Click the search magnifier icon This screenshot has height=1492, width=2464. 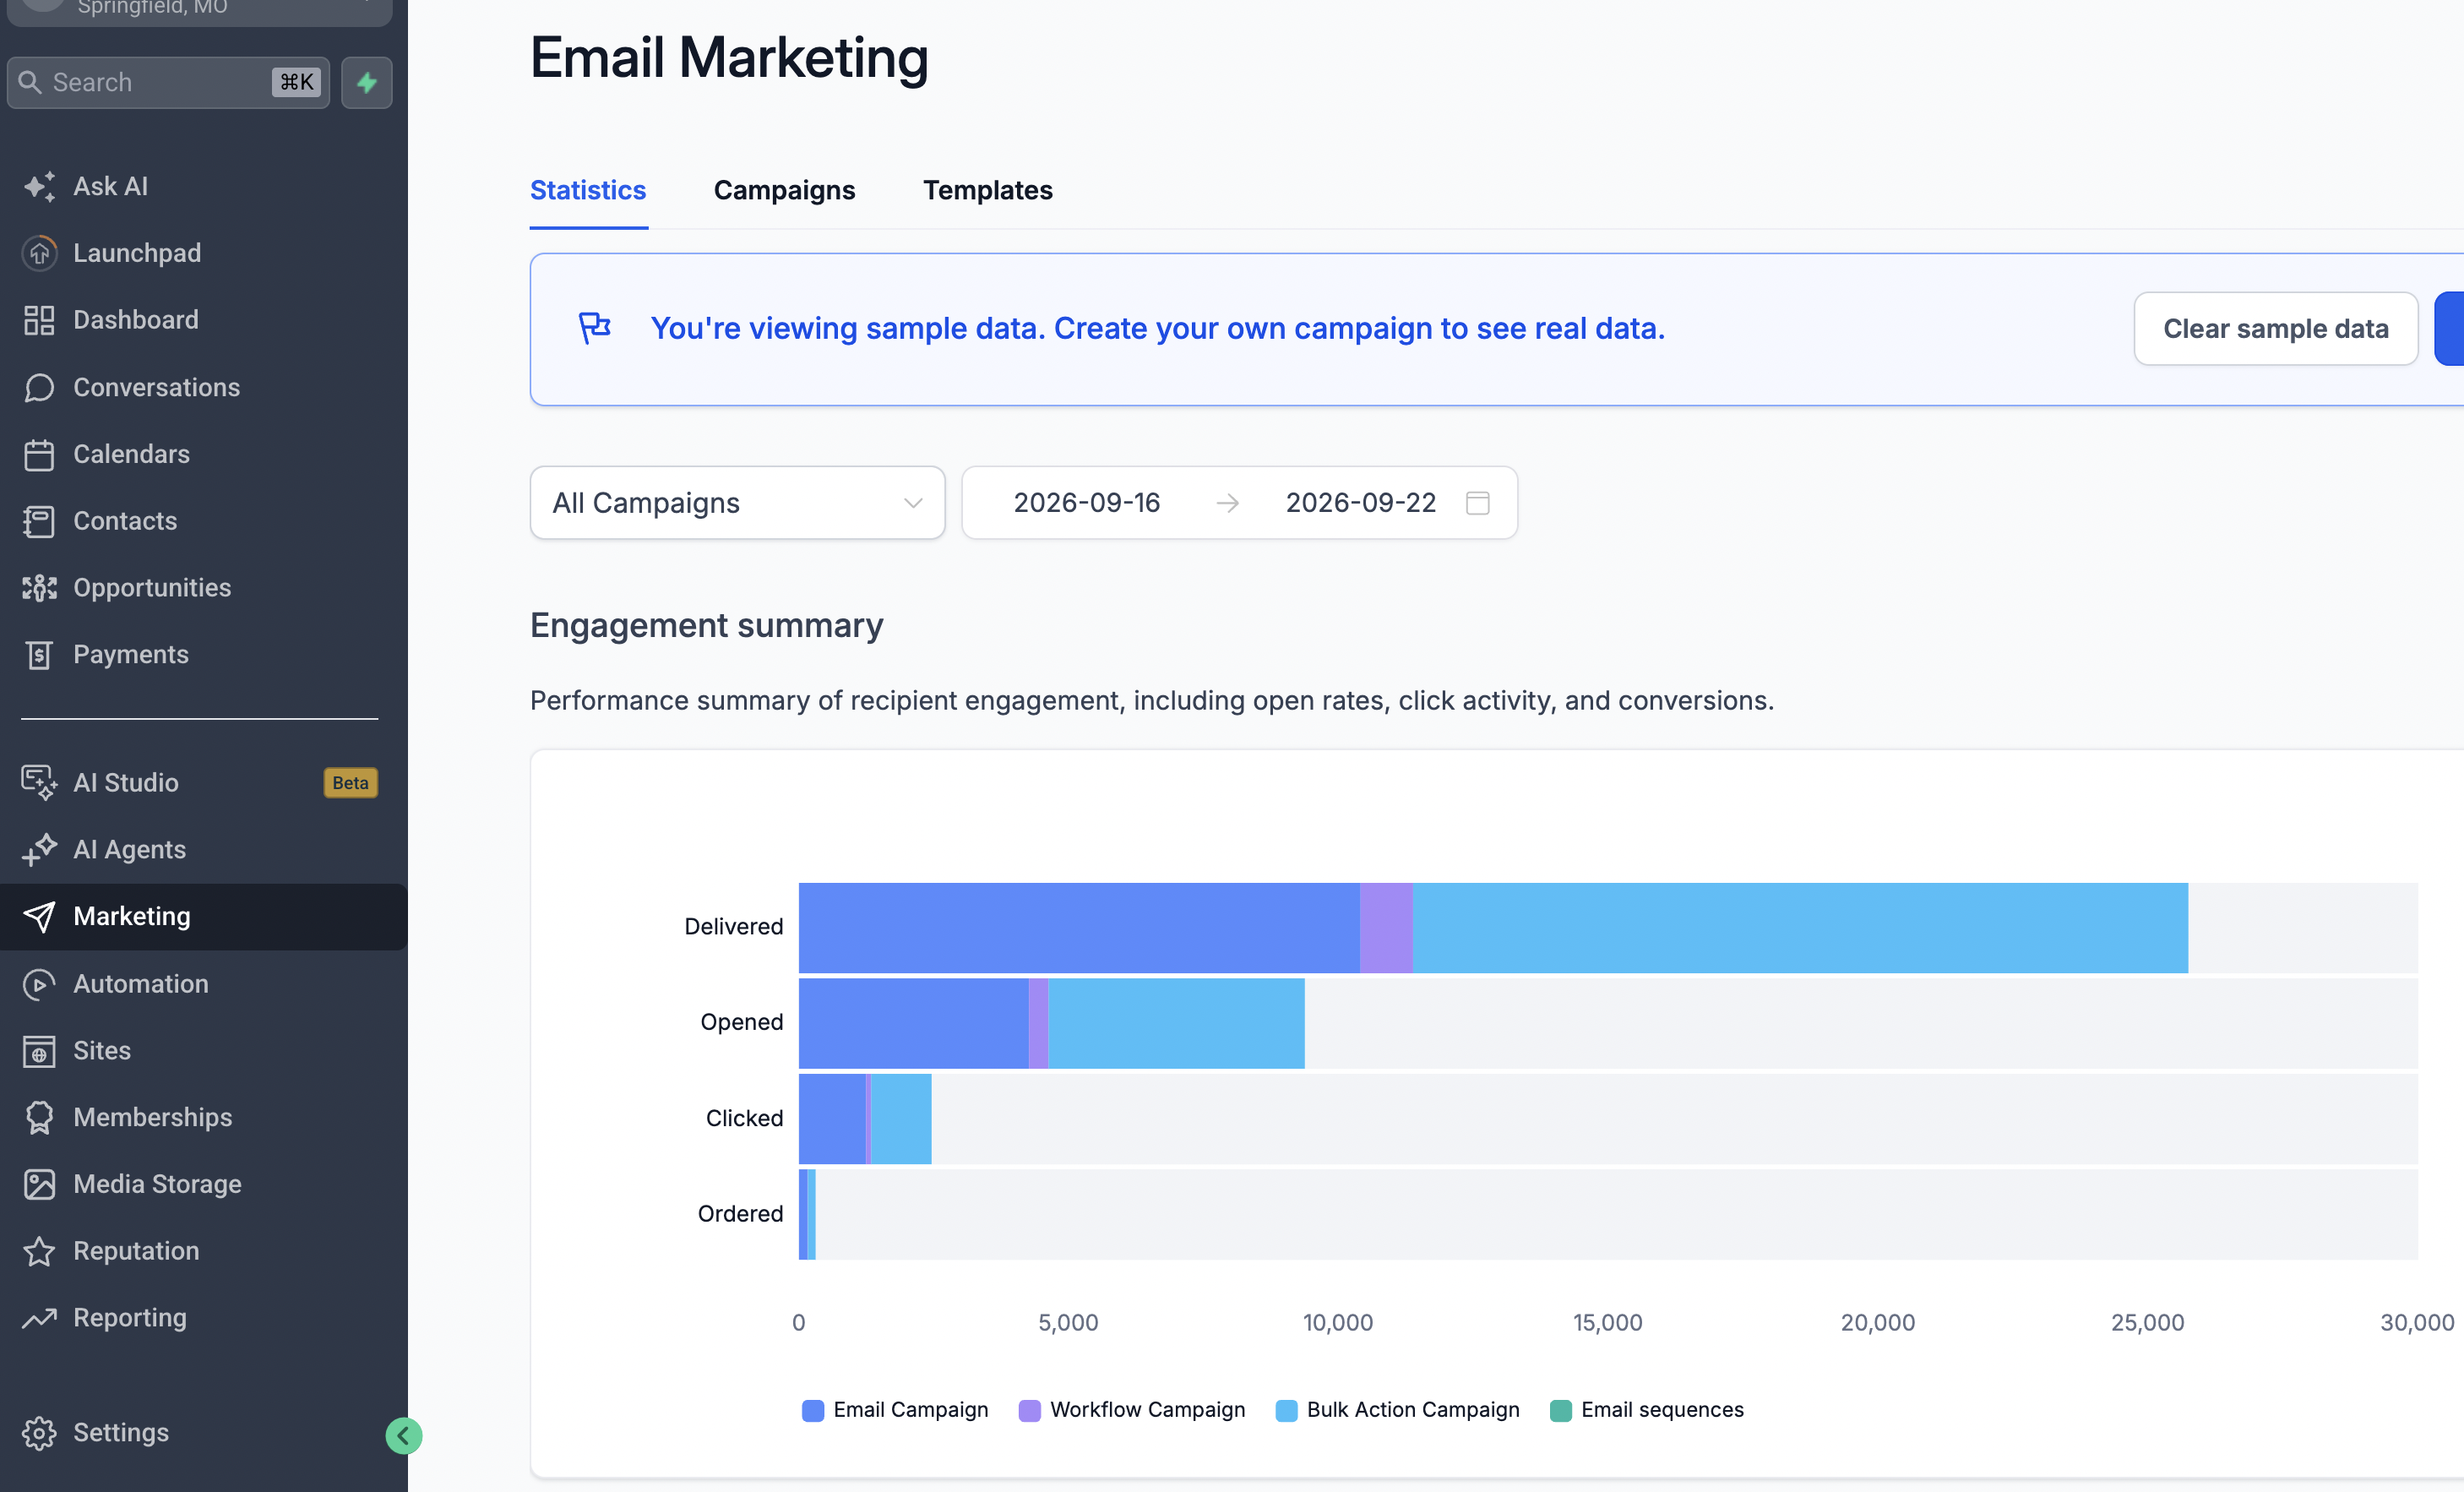pyautogui.click(x=30, y=82)
